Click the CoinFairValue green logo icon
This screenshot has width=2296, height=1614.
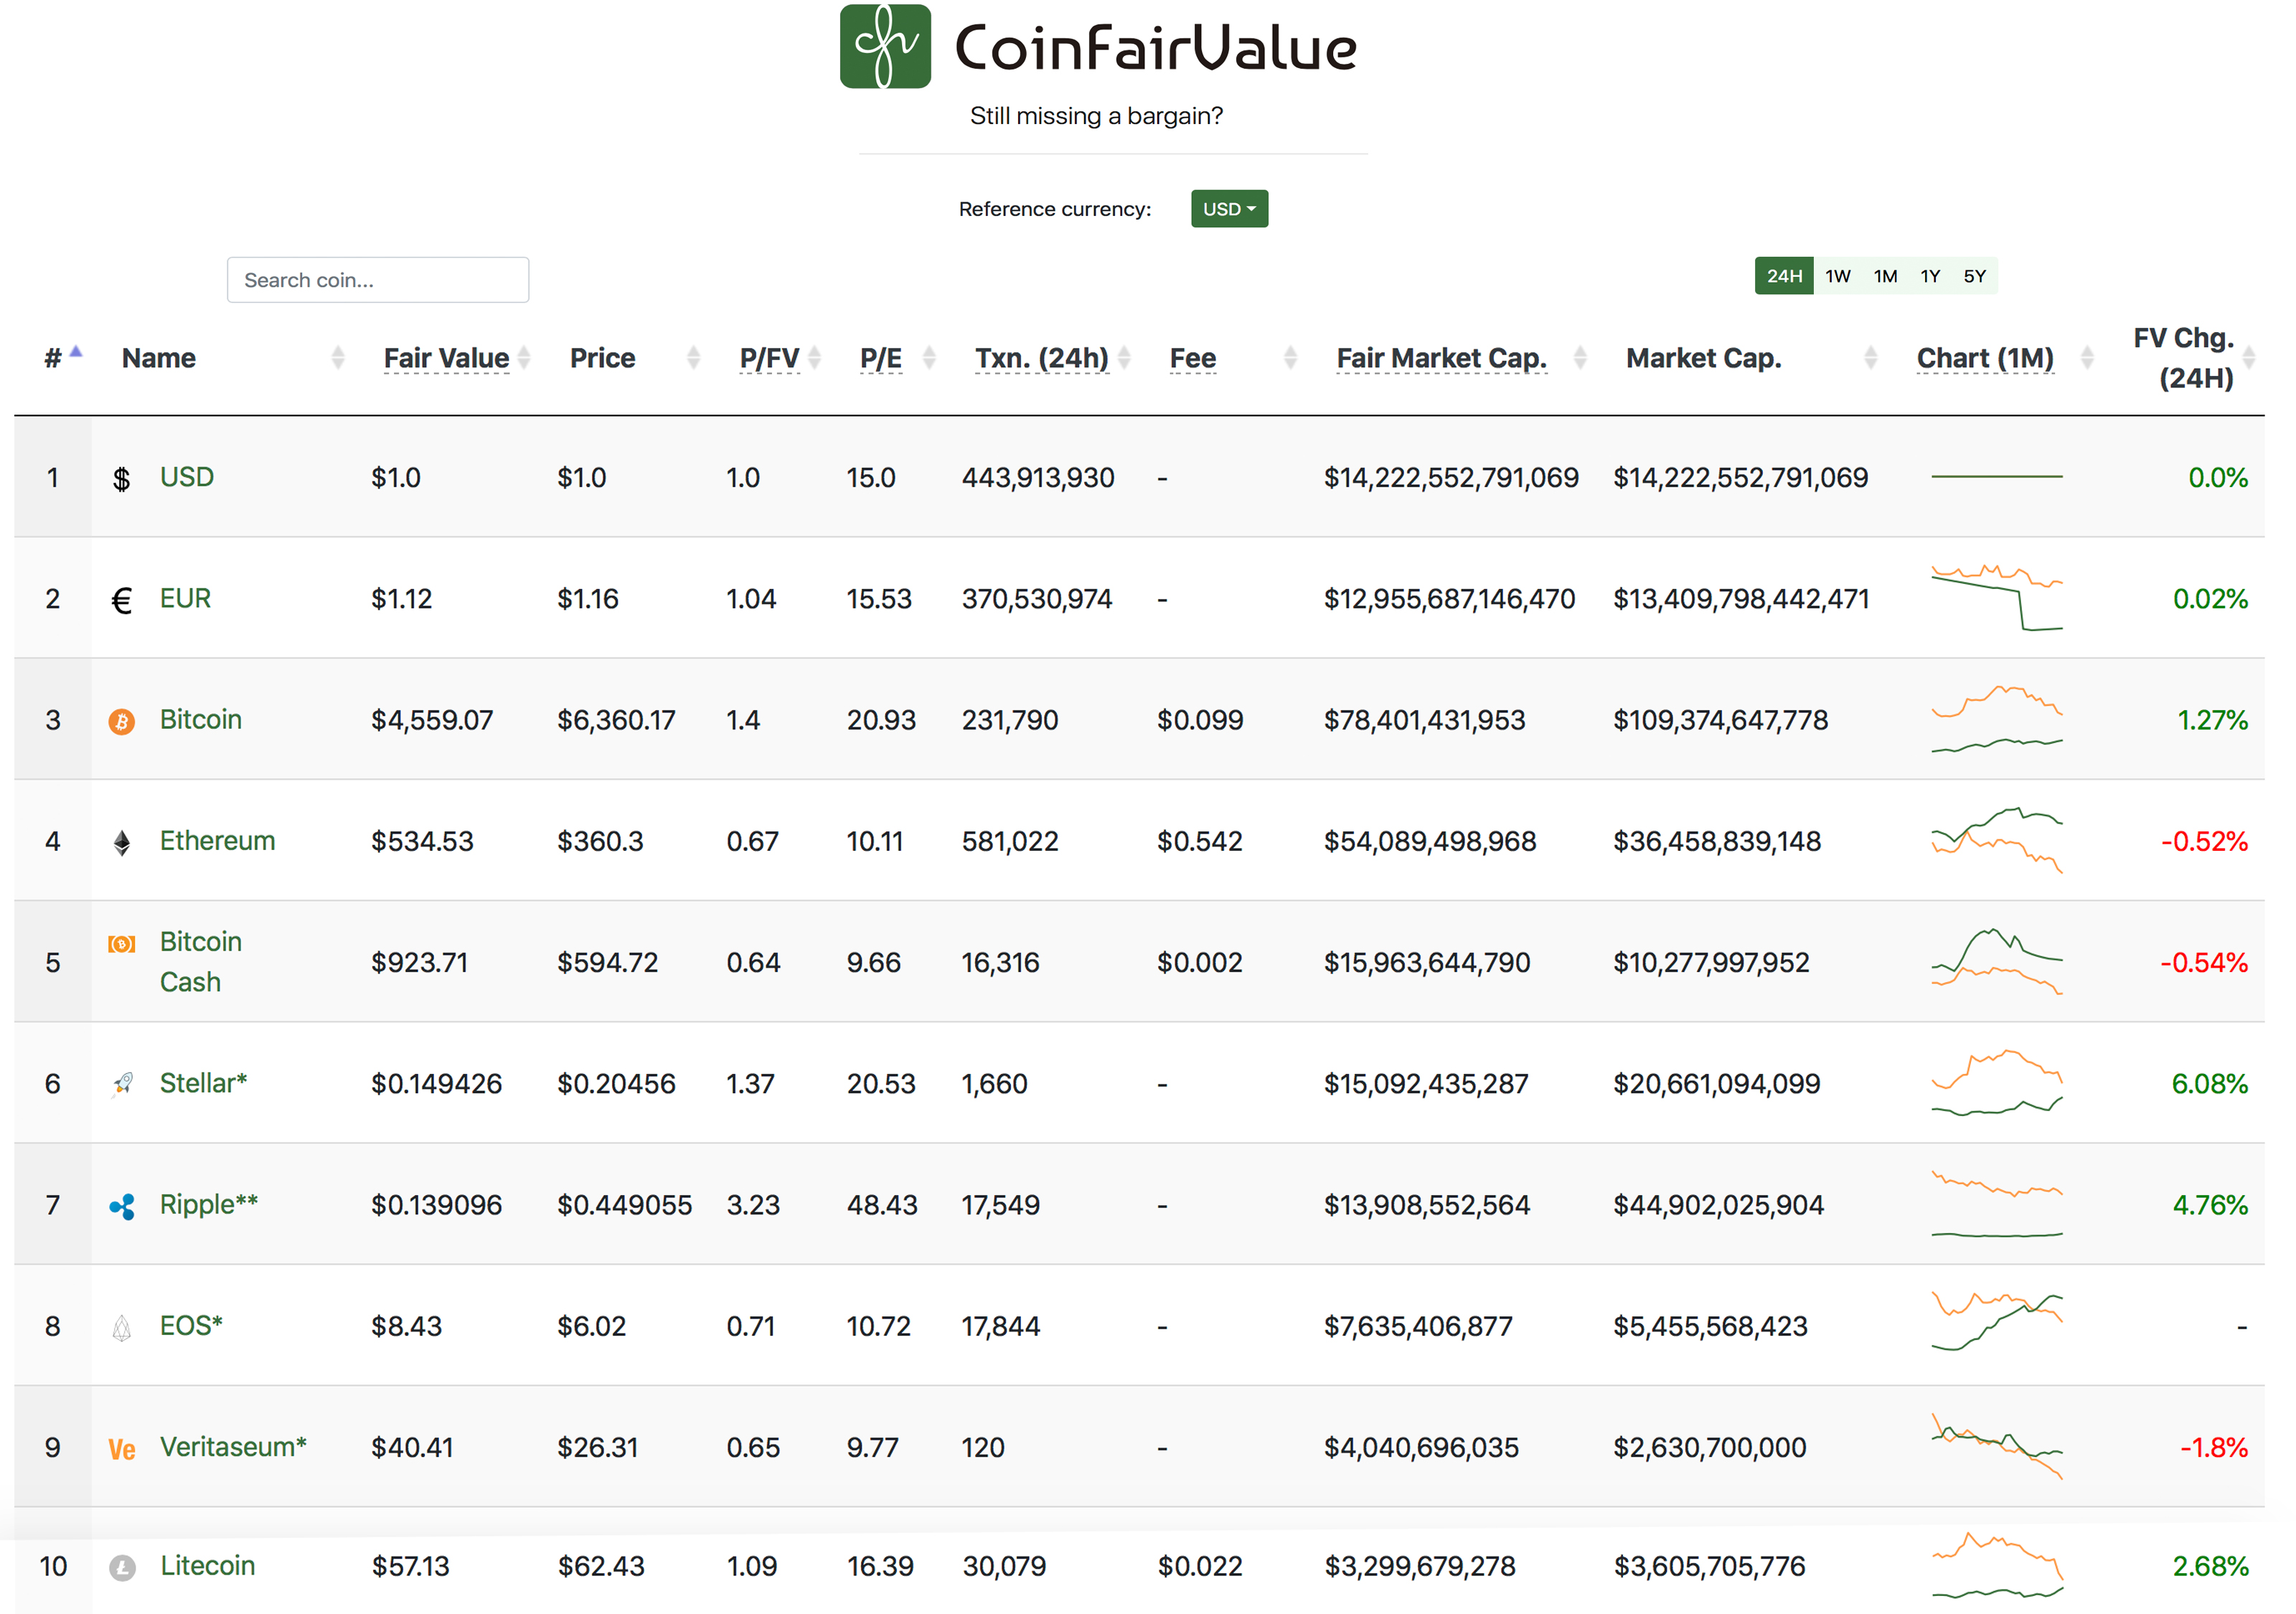click(885, 46)
